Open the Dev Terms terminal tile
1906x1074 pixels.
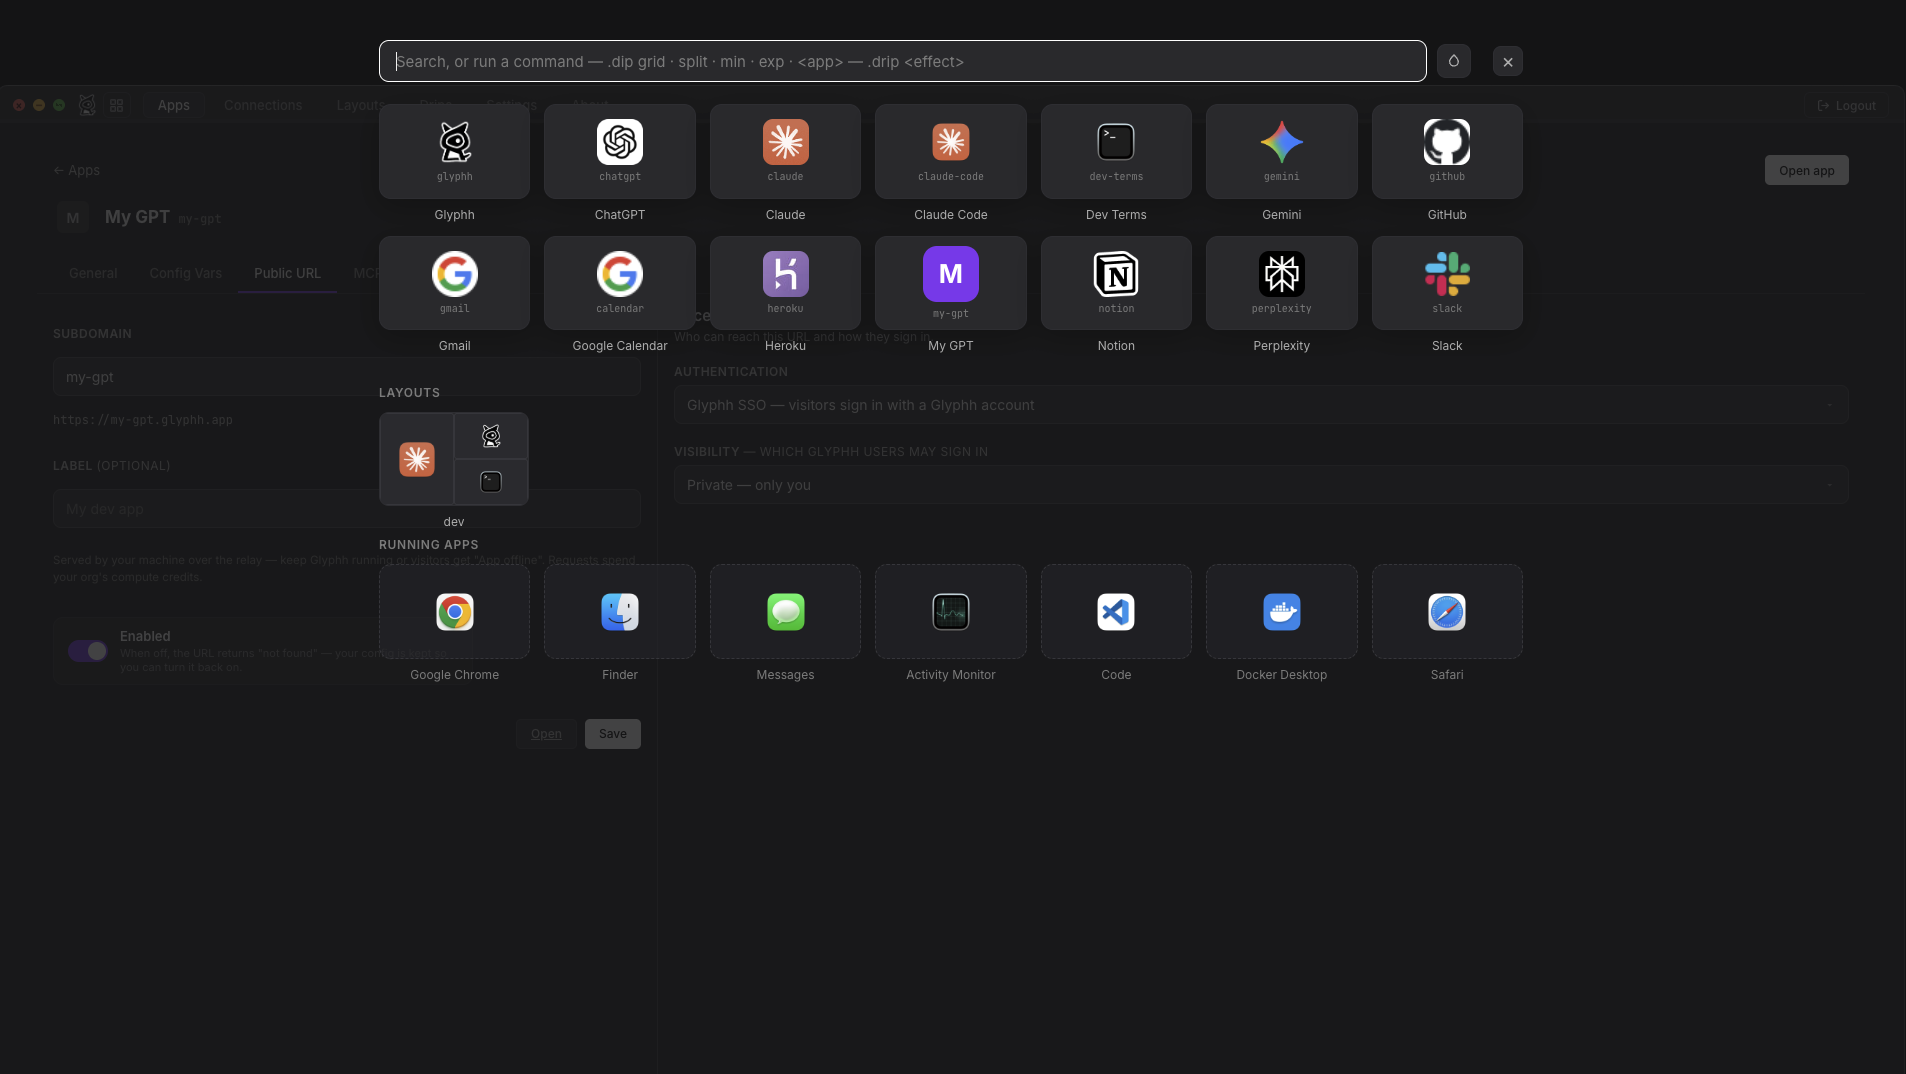[x=1116, y=151]
